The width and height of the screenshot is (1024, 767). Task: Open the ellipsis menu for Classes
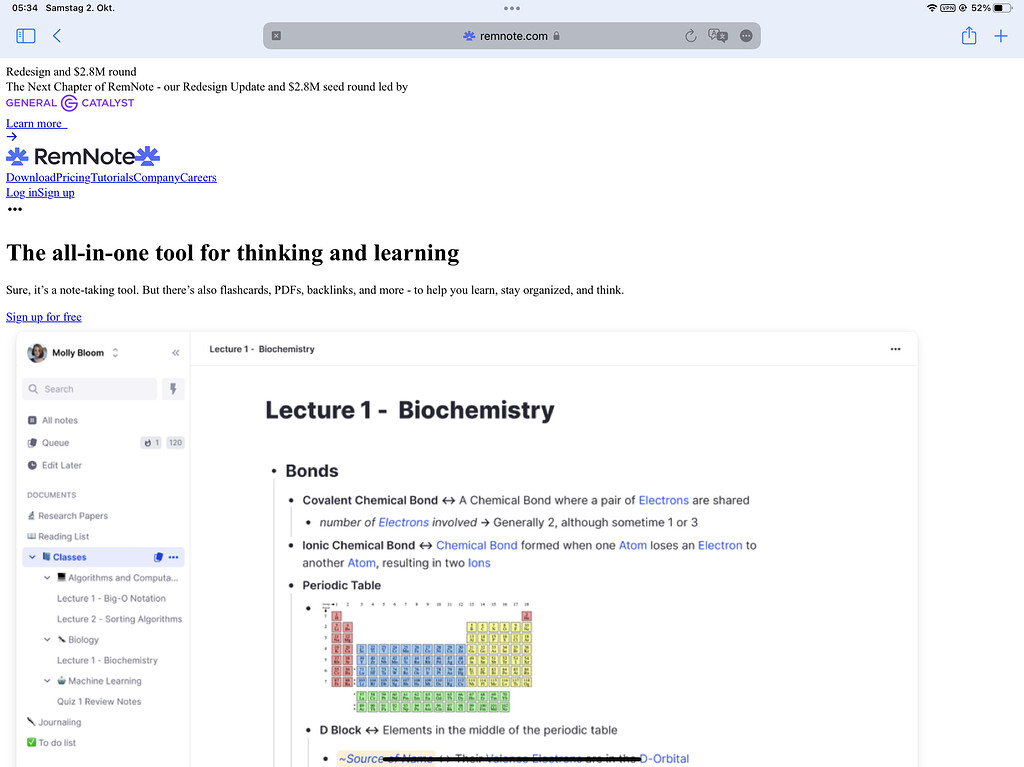coord(174,557)
